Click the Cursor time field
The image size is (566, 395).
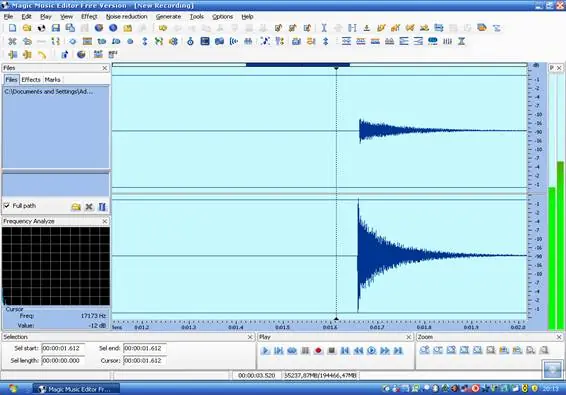tap(145, 361)
